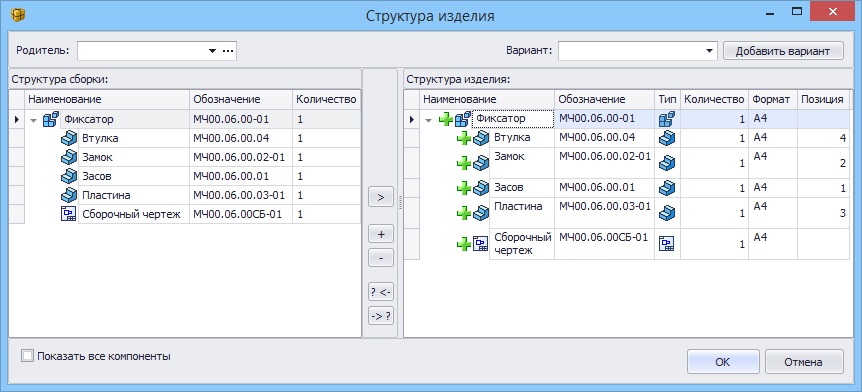
Task: Select left cell МЧ00.06.00.03-01
Action: [x=241, y=195]
